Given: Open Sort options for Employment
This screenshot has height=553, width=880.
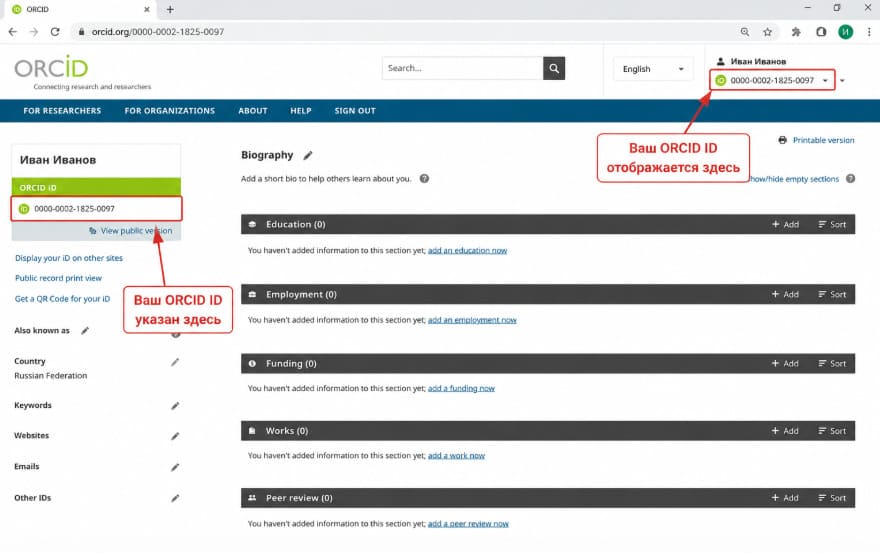Looking at the screenshot, I should 832,294.
